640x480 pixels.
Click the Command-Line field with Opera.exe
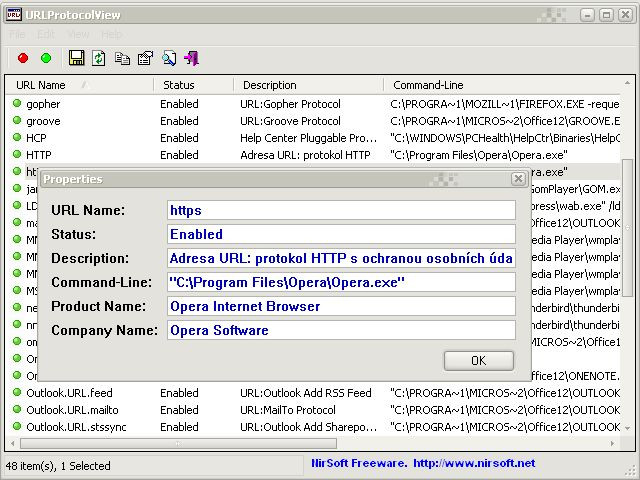pyautogui.click(x=341, y=282)
